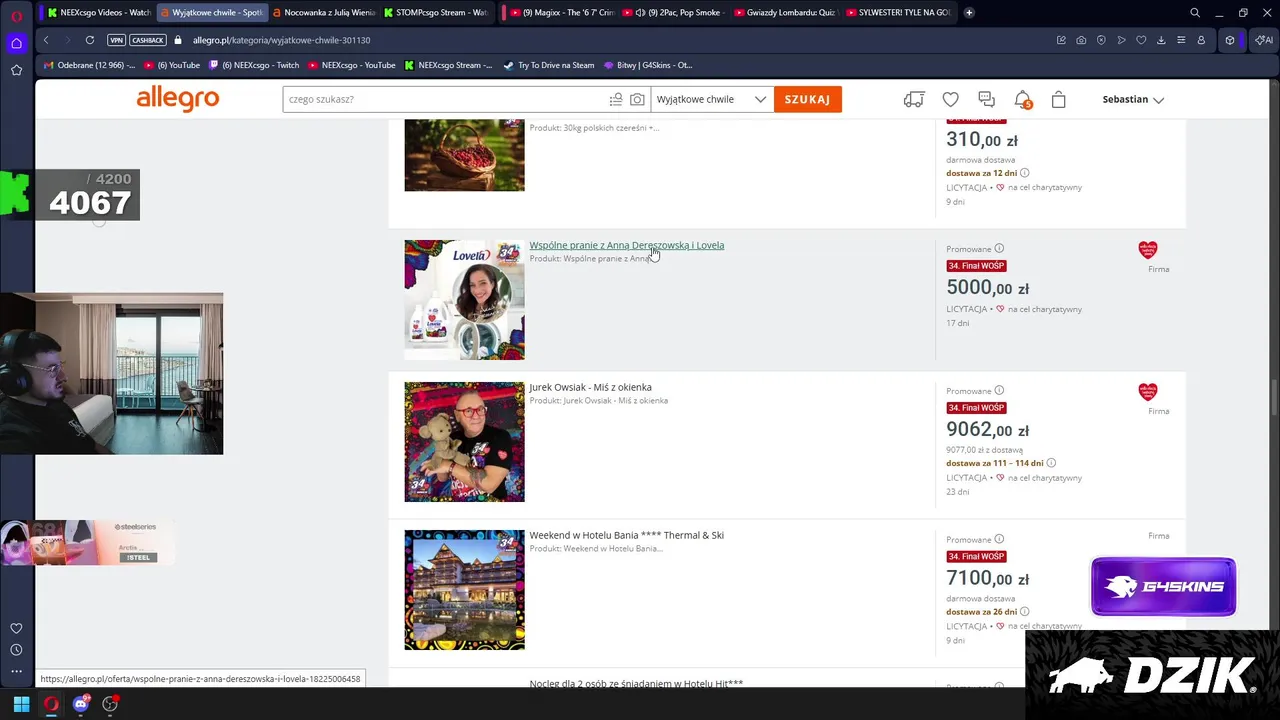Open the search tabs magnifier icon

1195,13
